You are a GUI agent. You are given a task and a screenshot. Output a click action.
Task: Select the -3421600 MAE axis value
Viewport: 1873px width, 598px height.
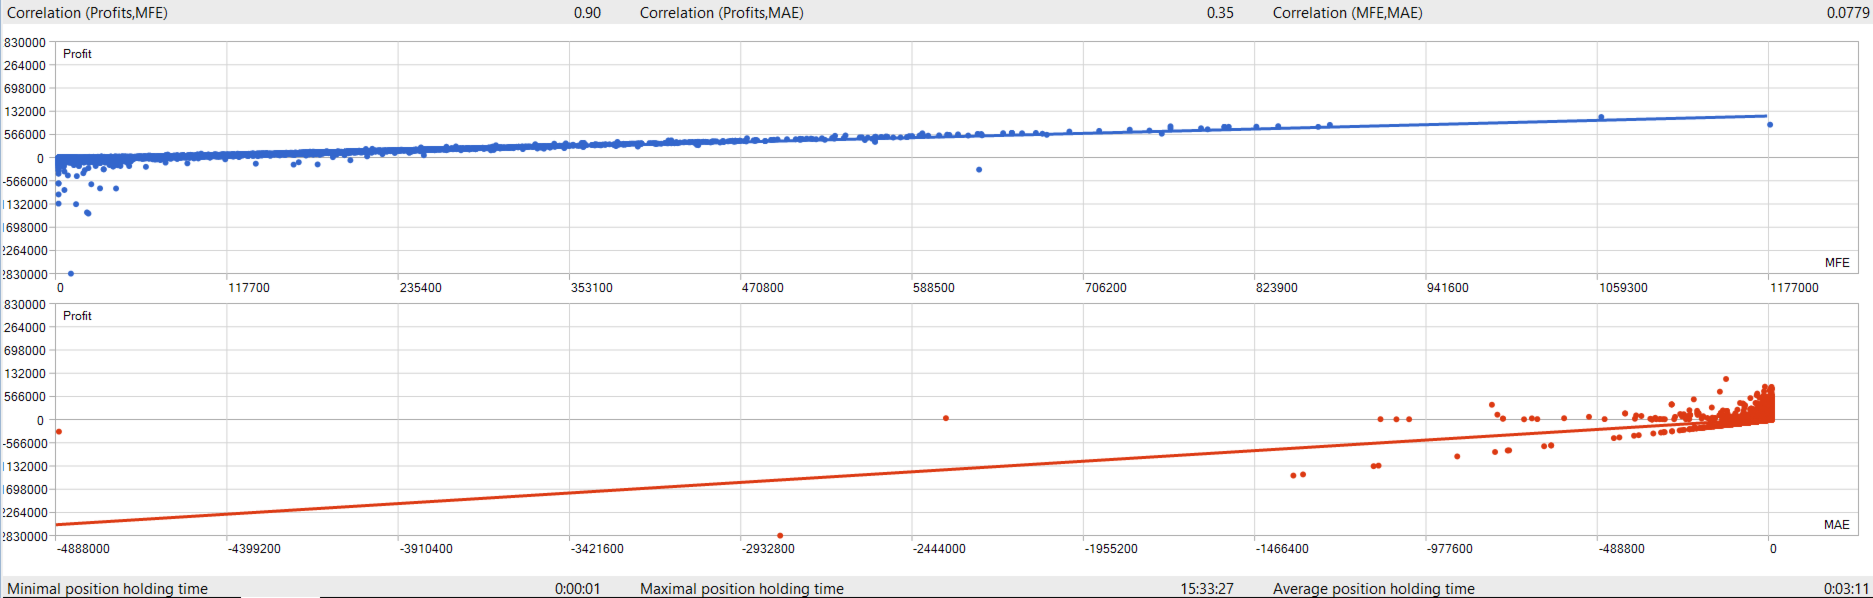pos(597,549)
